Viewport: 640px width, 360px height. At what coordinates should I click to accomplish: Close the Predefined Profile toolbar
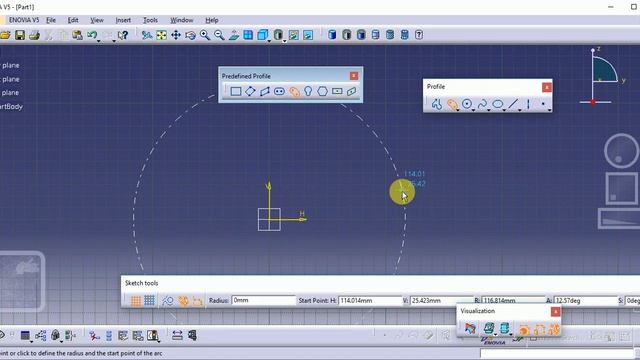tap(354, 76)
